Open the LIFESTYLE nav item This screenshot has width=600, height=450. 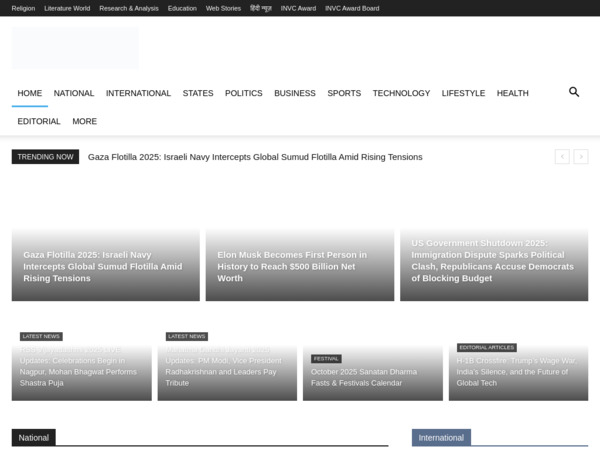coord(463,93)
